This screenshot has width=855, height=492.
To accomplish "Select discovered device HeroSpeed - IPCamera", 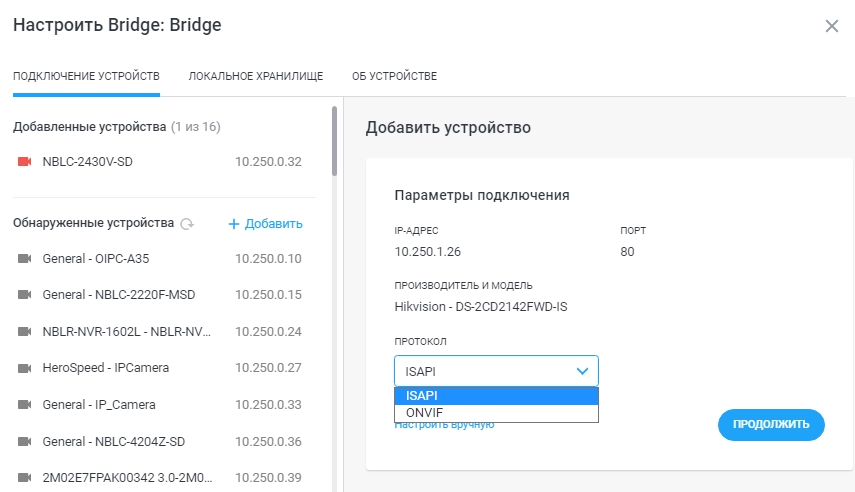I will (105, 368).
